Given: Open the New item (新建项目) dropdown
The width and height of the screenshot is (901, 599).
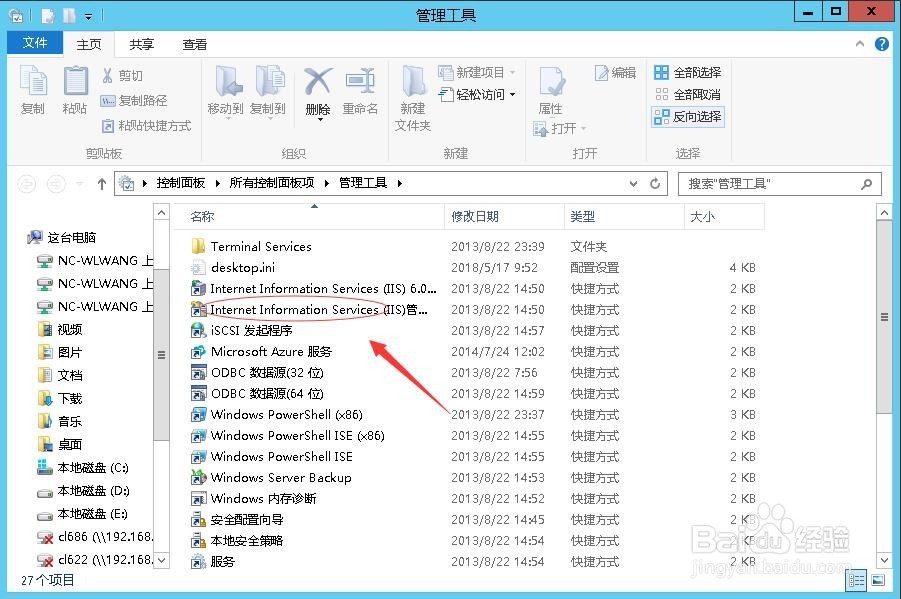Looking at the screenshot, I should (x=476, y=72).
